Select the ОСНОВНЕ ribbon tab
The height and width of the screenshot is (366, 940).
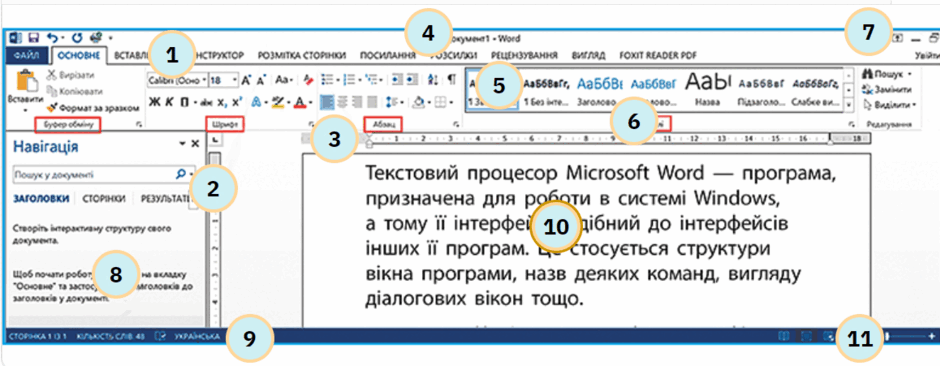coord(80,56)
